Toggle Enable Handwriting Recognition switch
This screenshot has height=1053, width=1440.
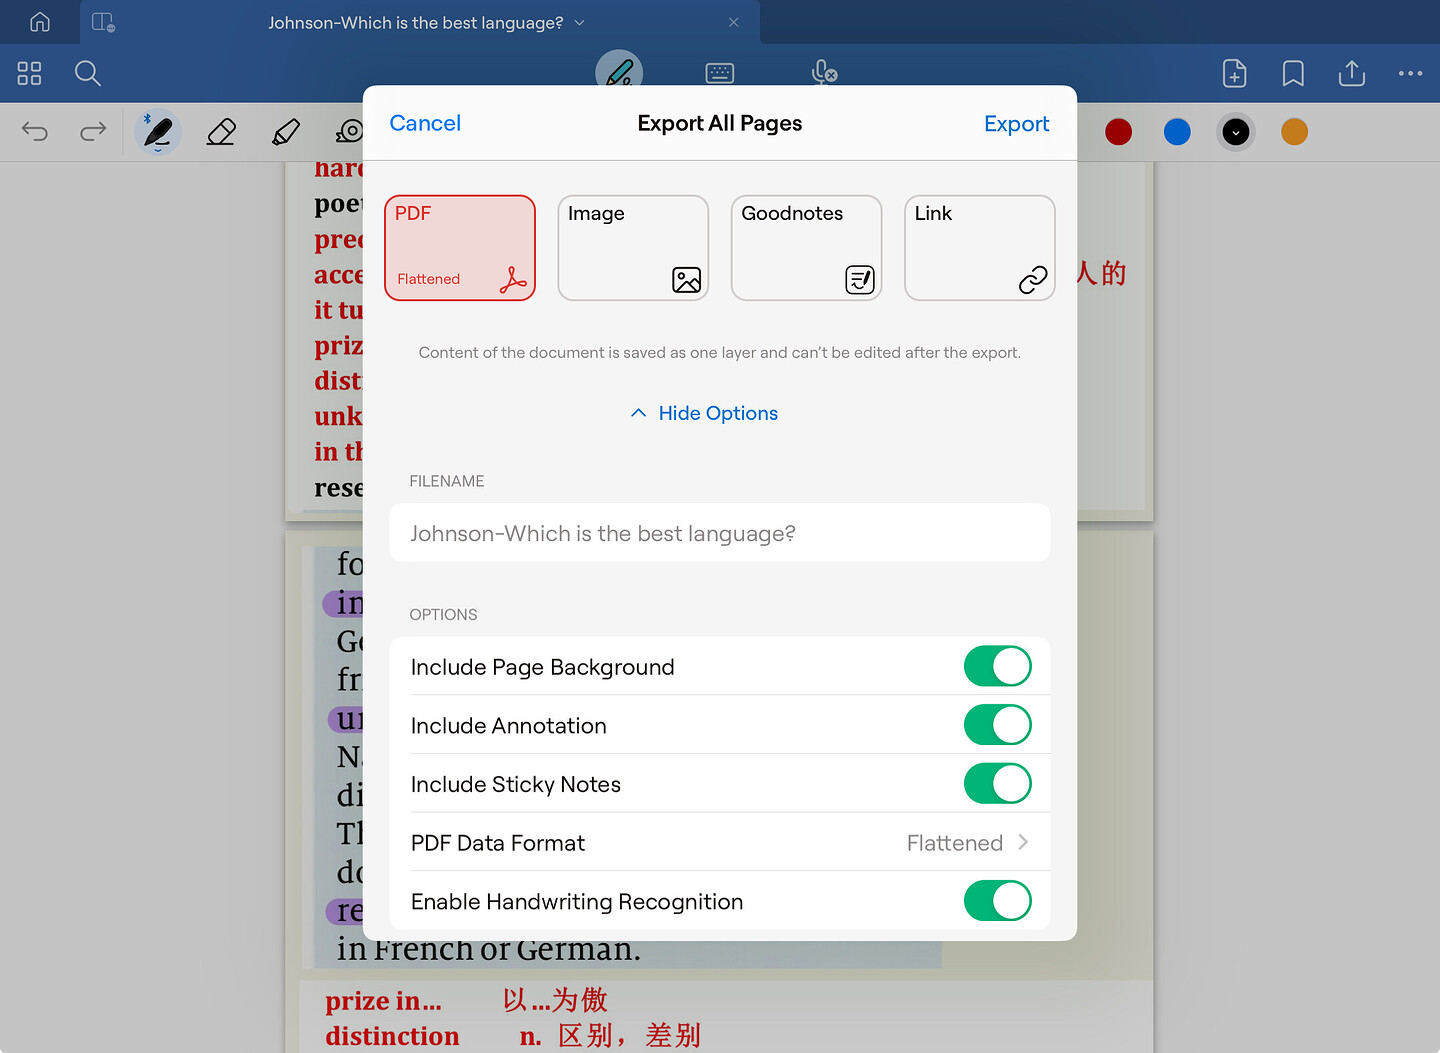[997, 901]
